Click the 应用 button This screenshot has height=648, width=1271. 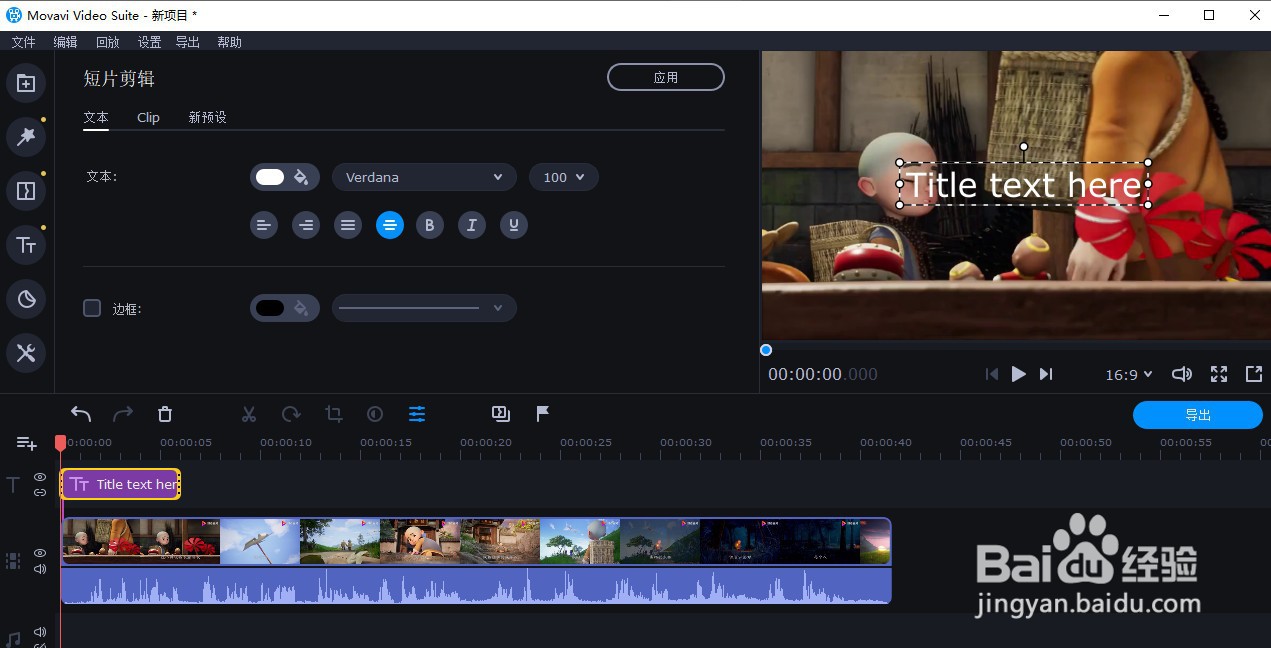(666, 77)
